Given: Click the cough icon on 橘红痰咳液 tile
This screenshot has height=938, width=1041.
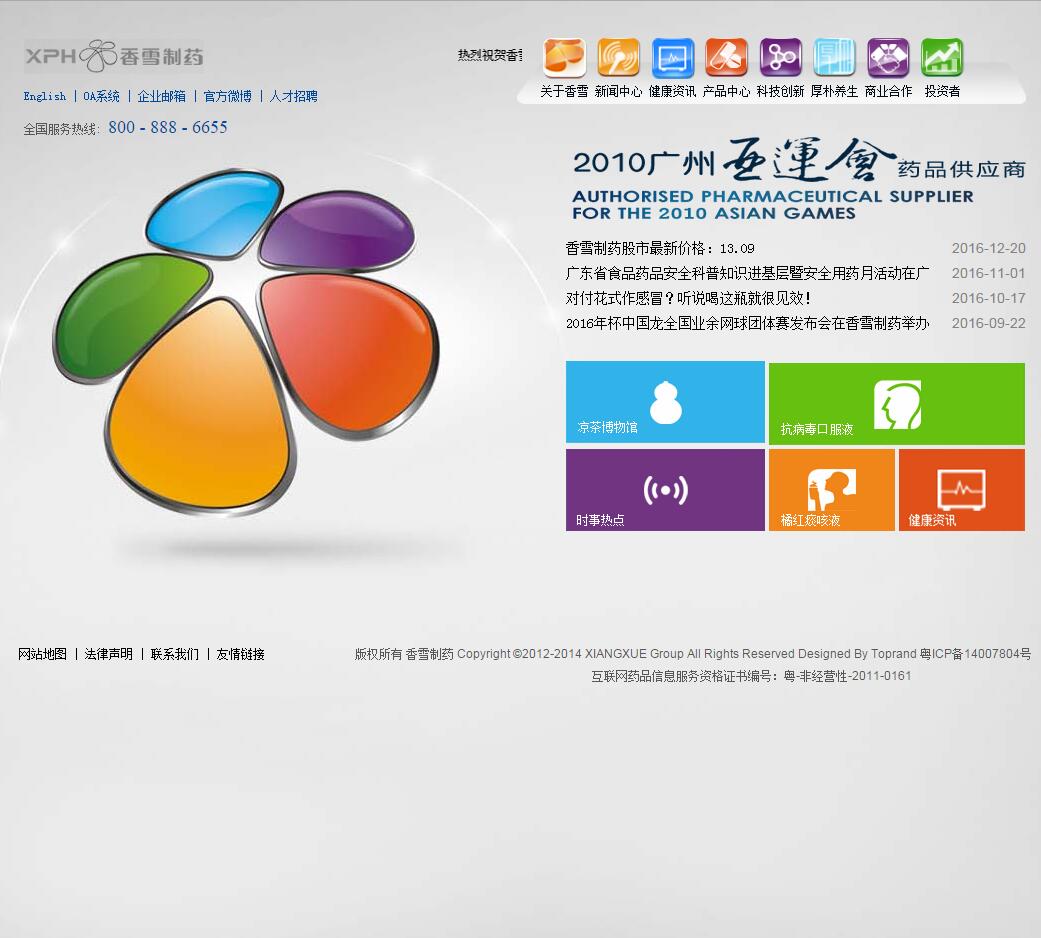Looking at the screenshot, I should (831, 489).
